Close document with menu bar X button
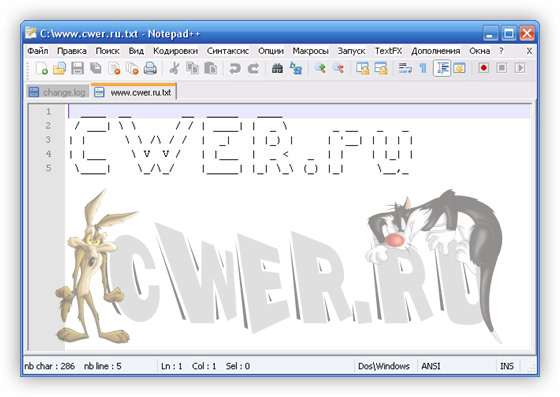Viewport: 560px width, 397px height. click(529, 51)
